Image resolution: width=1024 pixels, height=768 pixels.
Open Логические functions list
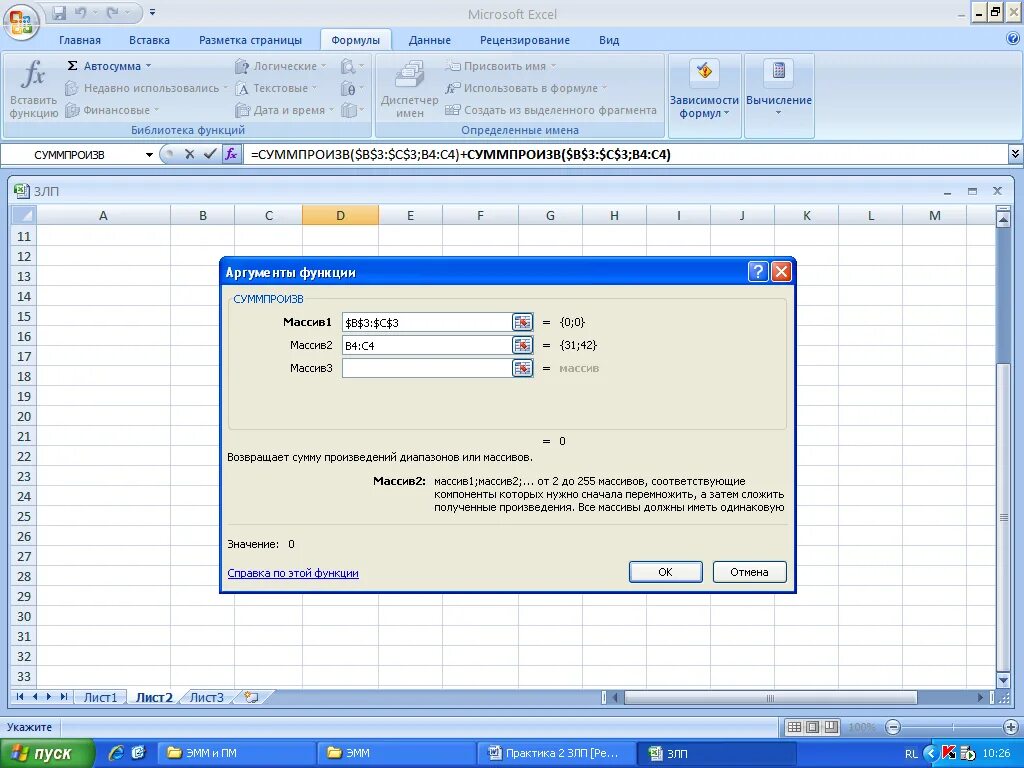[x=280, y=66]
